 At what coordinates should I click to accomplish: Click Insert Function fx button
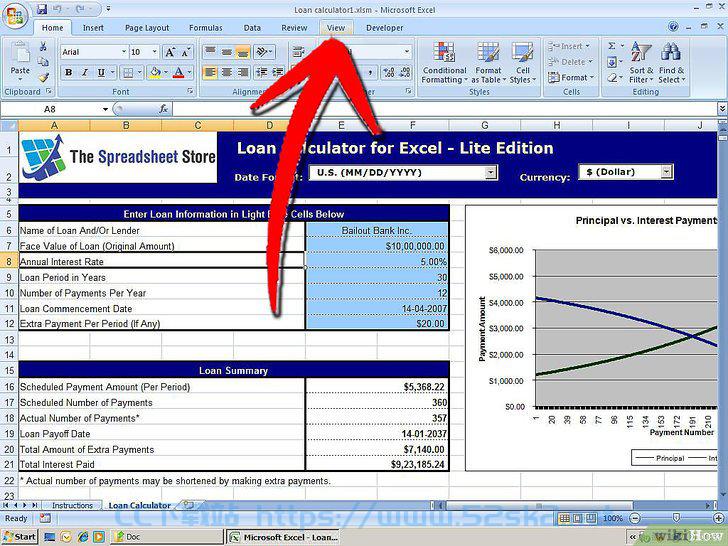tap(163, 109)
